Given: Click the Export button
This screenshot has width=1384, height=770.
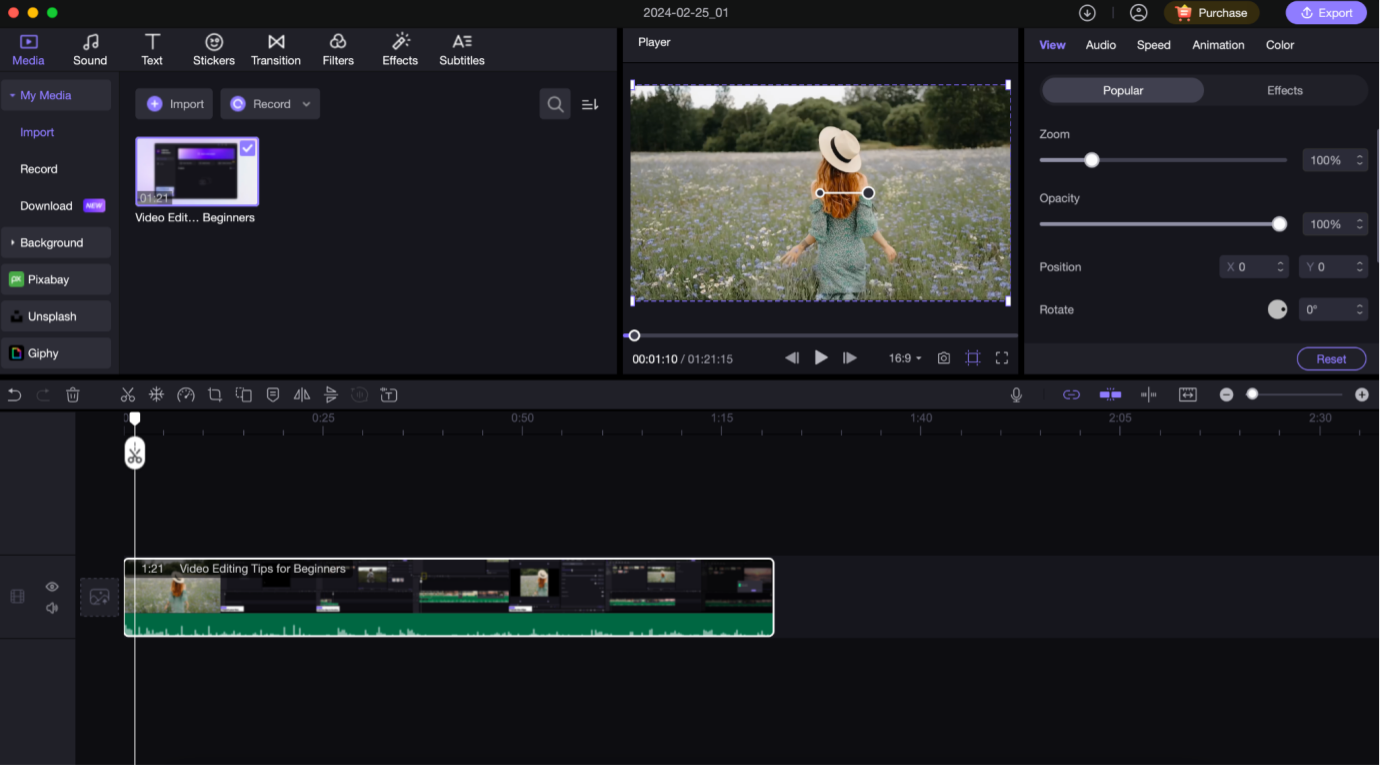Looking at the screenshot, I should (x=1327, y=13).
